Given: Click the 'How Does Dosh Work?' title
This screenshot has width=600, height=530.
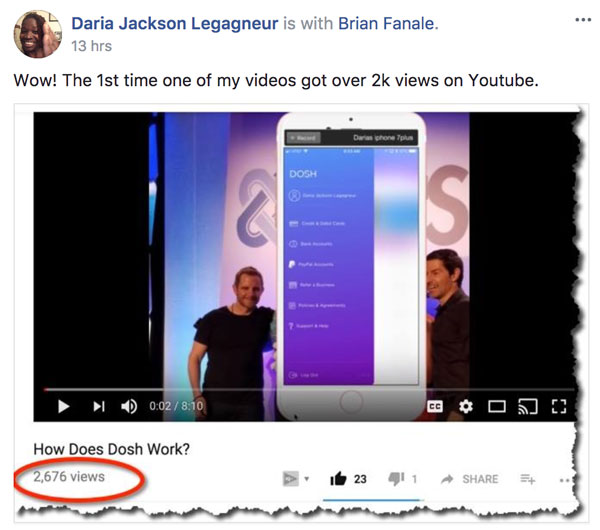Looking at the screenshot, I should [x=111, y=449].
